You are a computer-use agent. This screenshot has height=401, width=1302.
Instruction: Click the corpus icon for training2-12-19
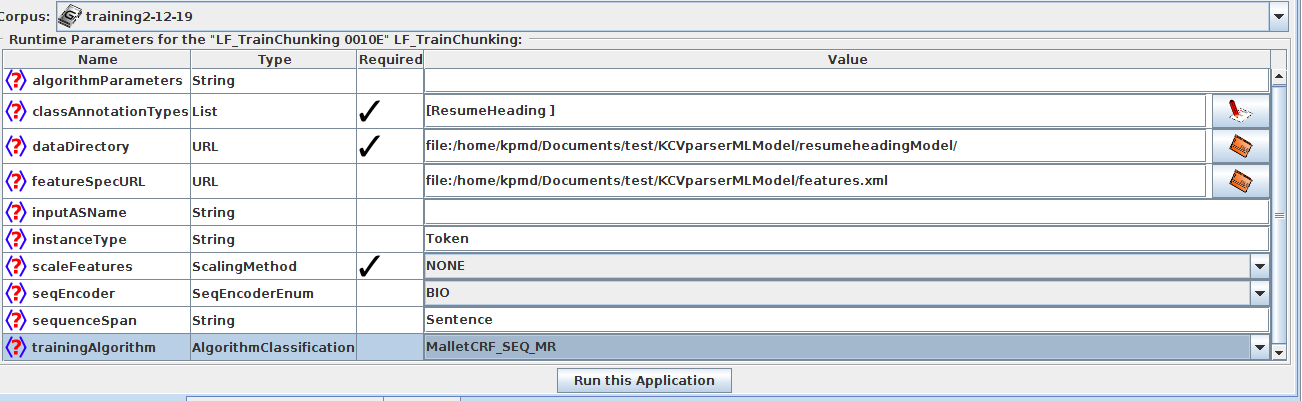point(70,16)
